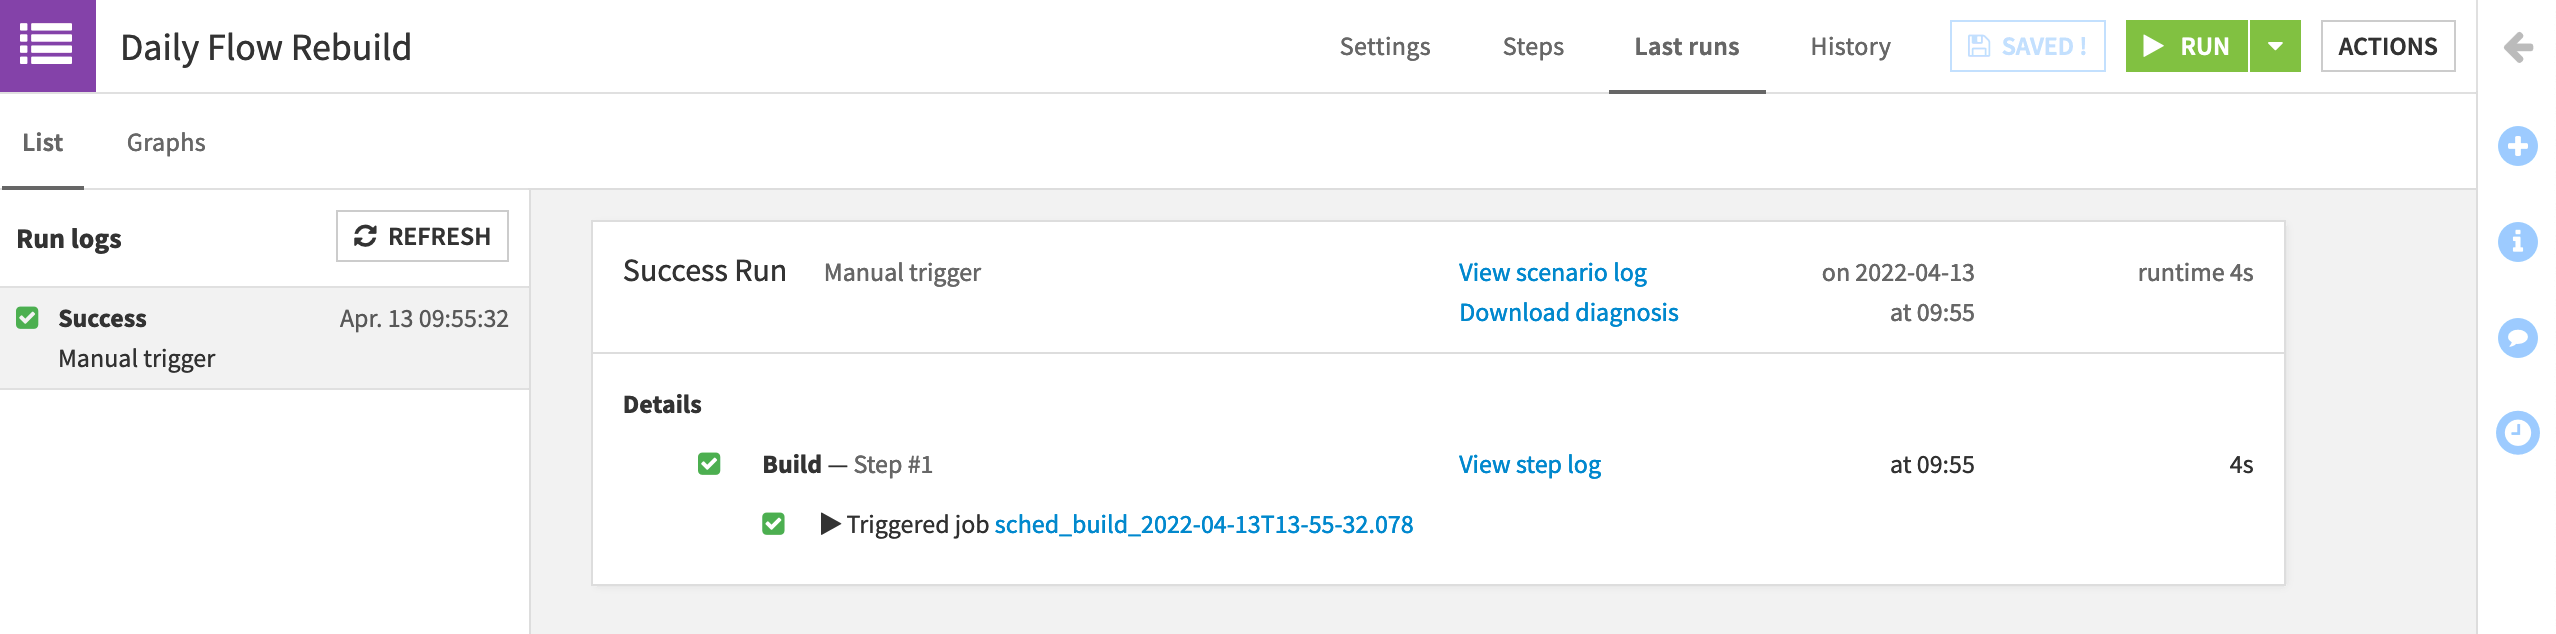Click the back arrow in right sidebar
This screenshot has width=2556, height=634.
click(2517, 47)
